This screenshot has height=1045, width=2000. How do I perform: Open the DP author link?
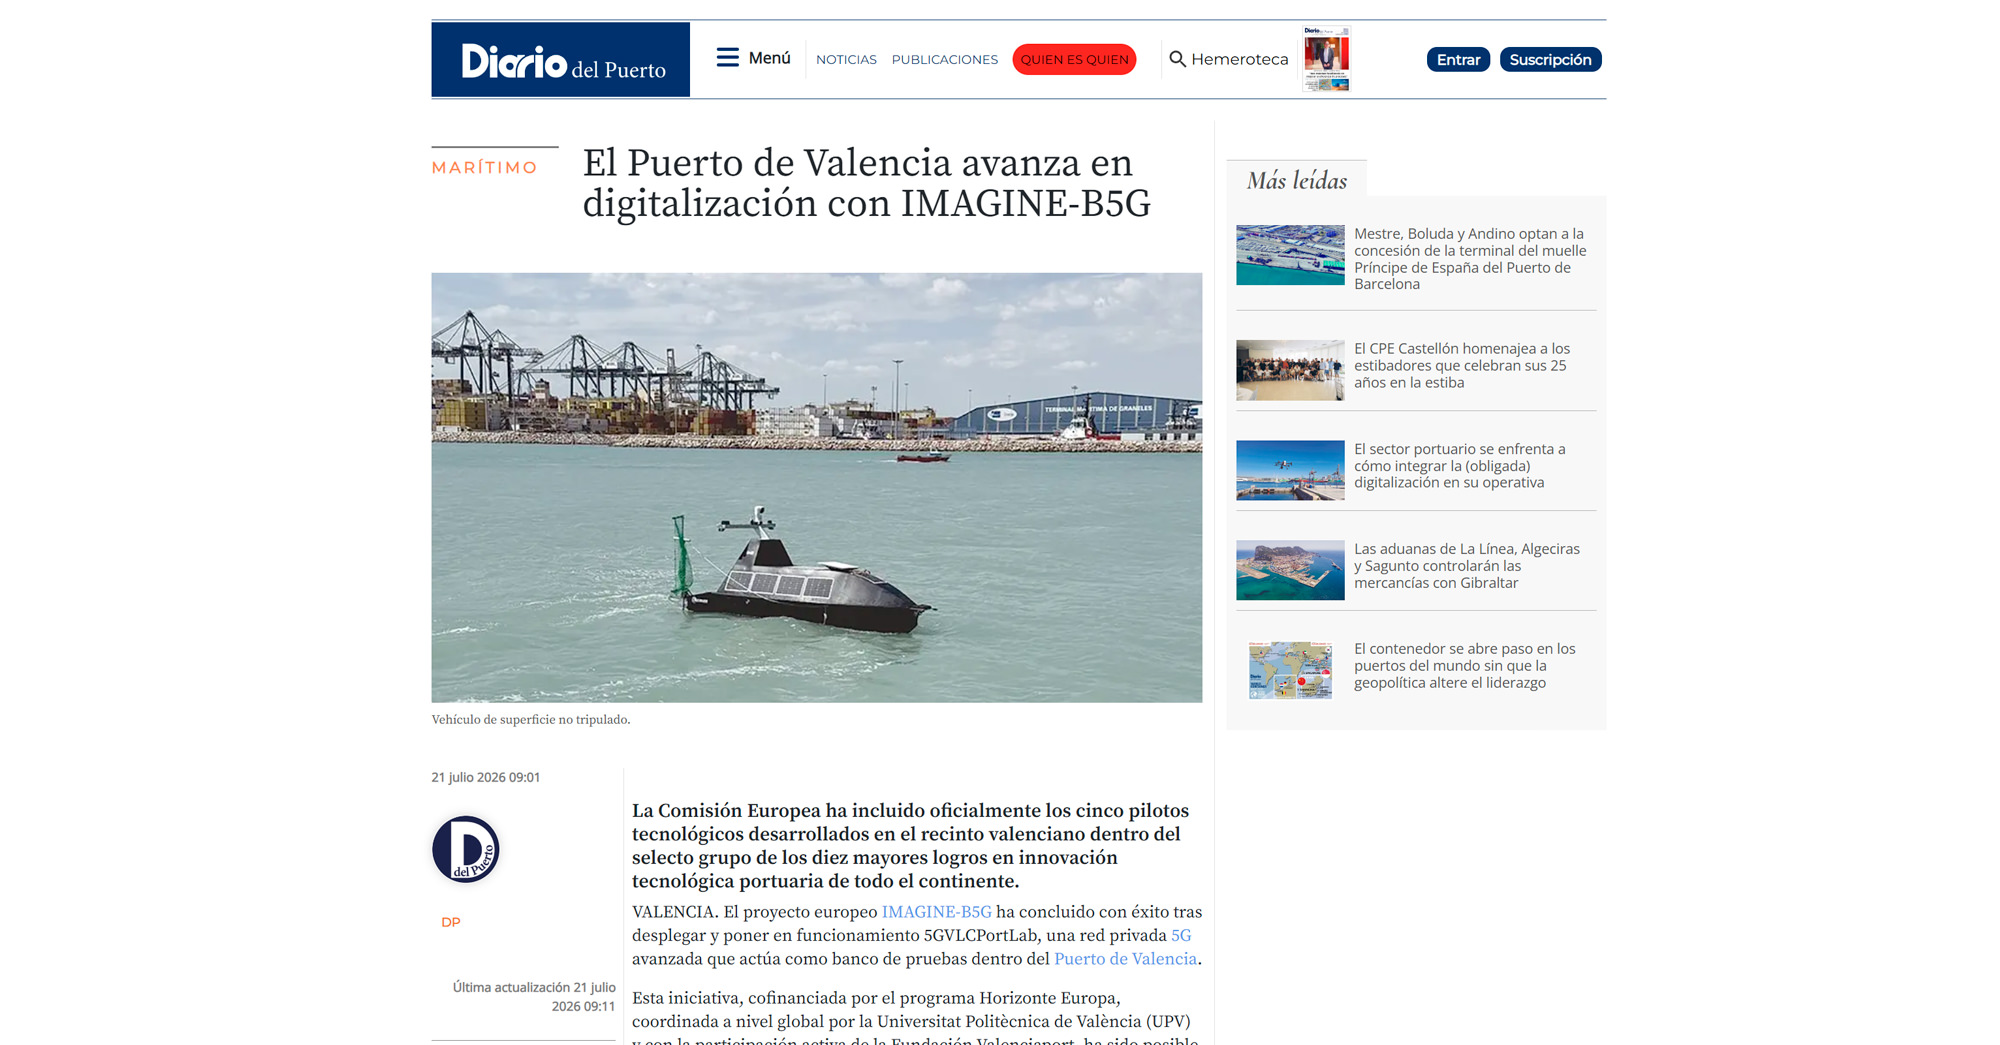pos(450,922)
